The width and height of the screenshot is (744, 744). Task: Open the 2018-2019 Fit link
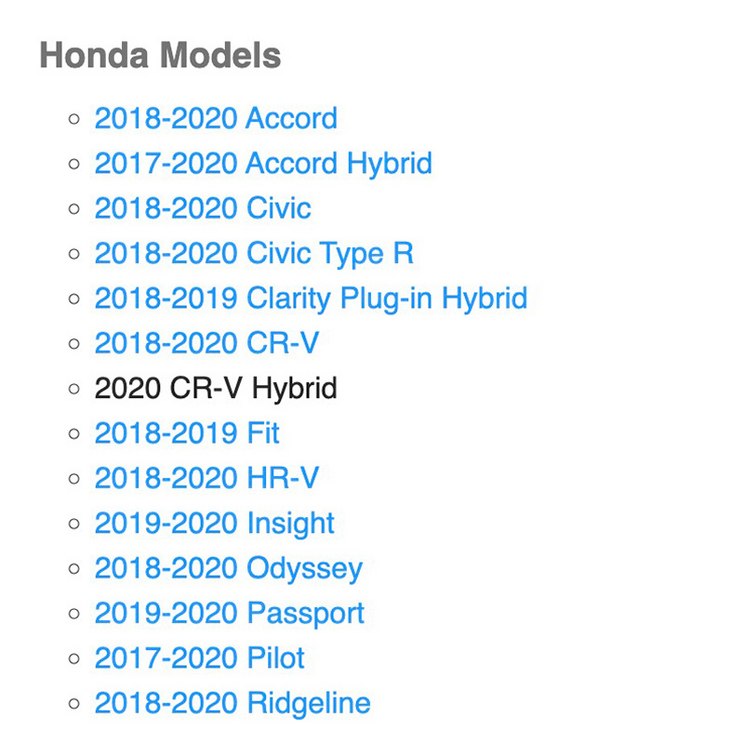186,433
